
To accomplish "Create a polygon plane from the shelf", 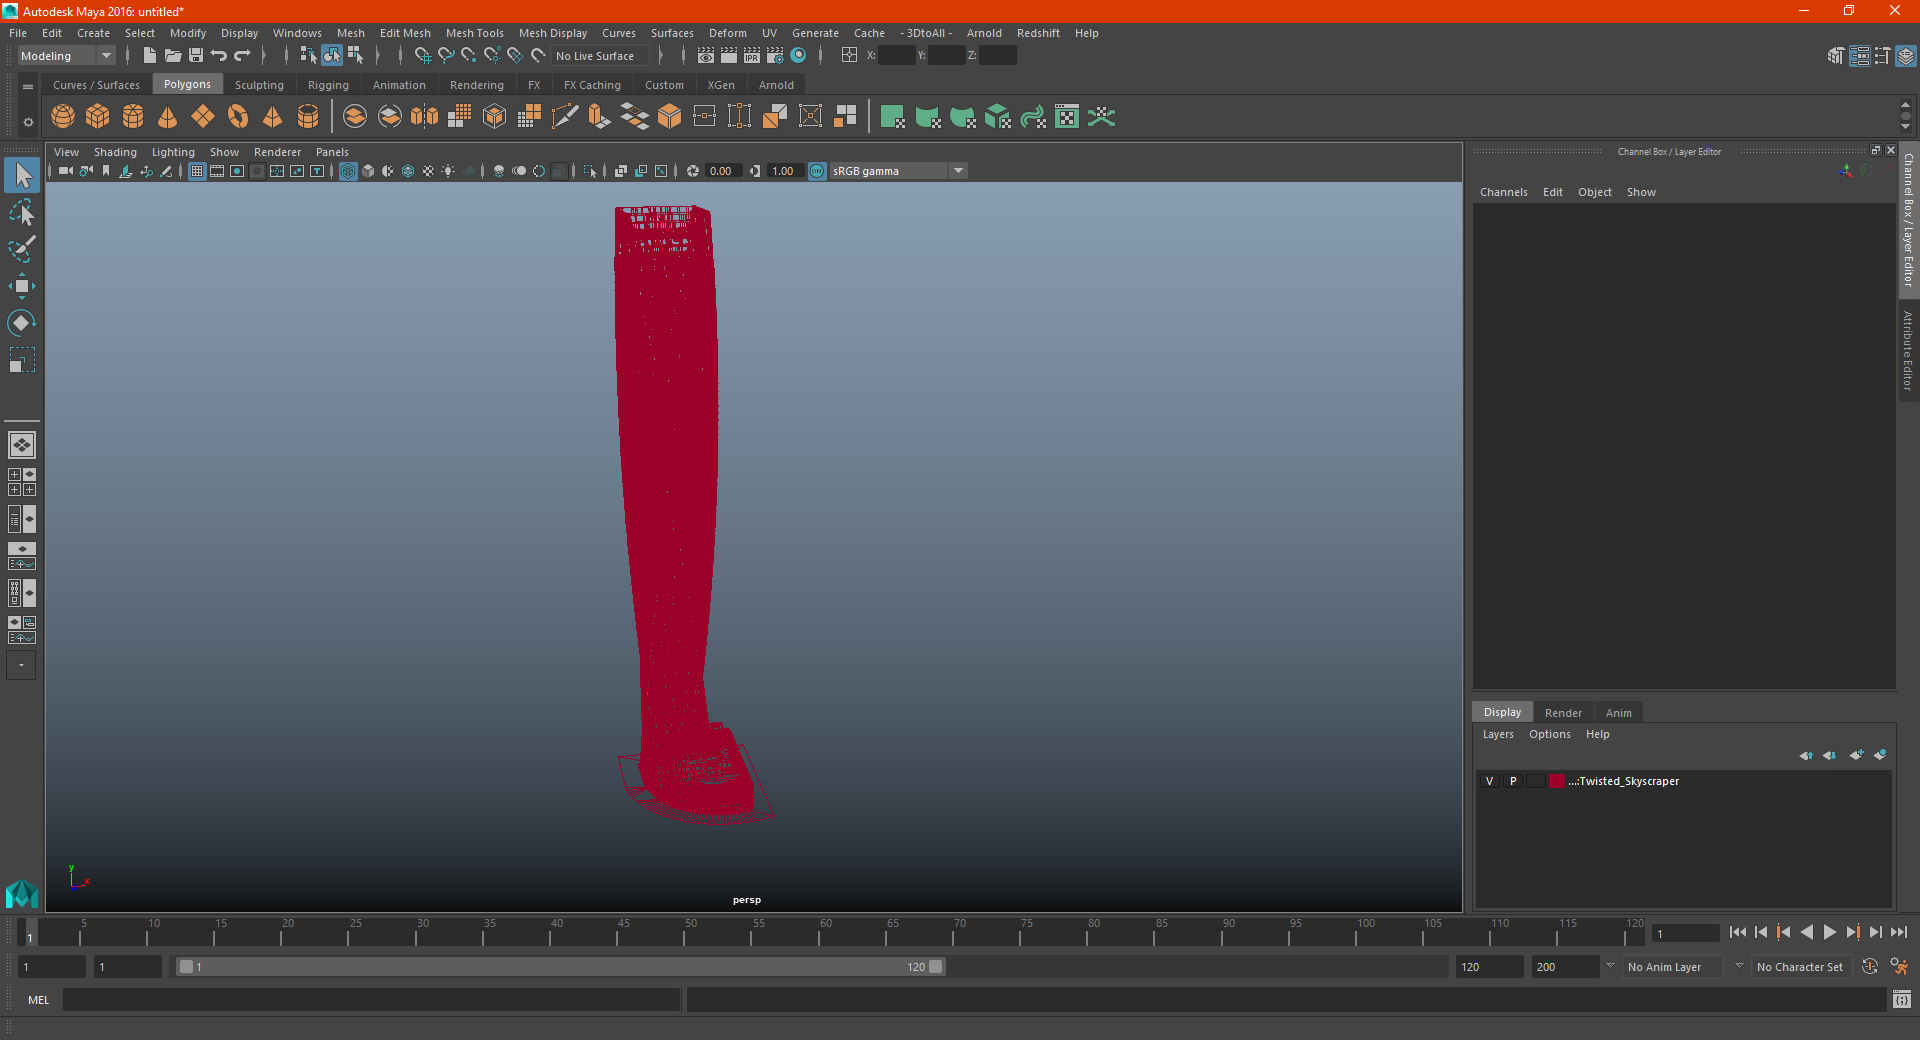I will tap(203, 117).
